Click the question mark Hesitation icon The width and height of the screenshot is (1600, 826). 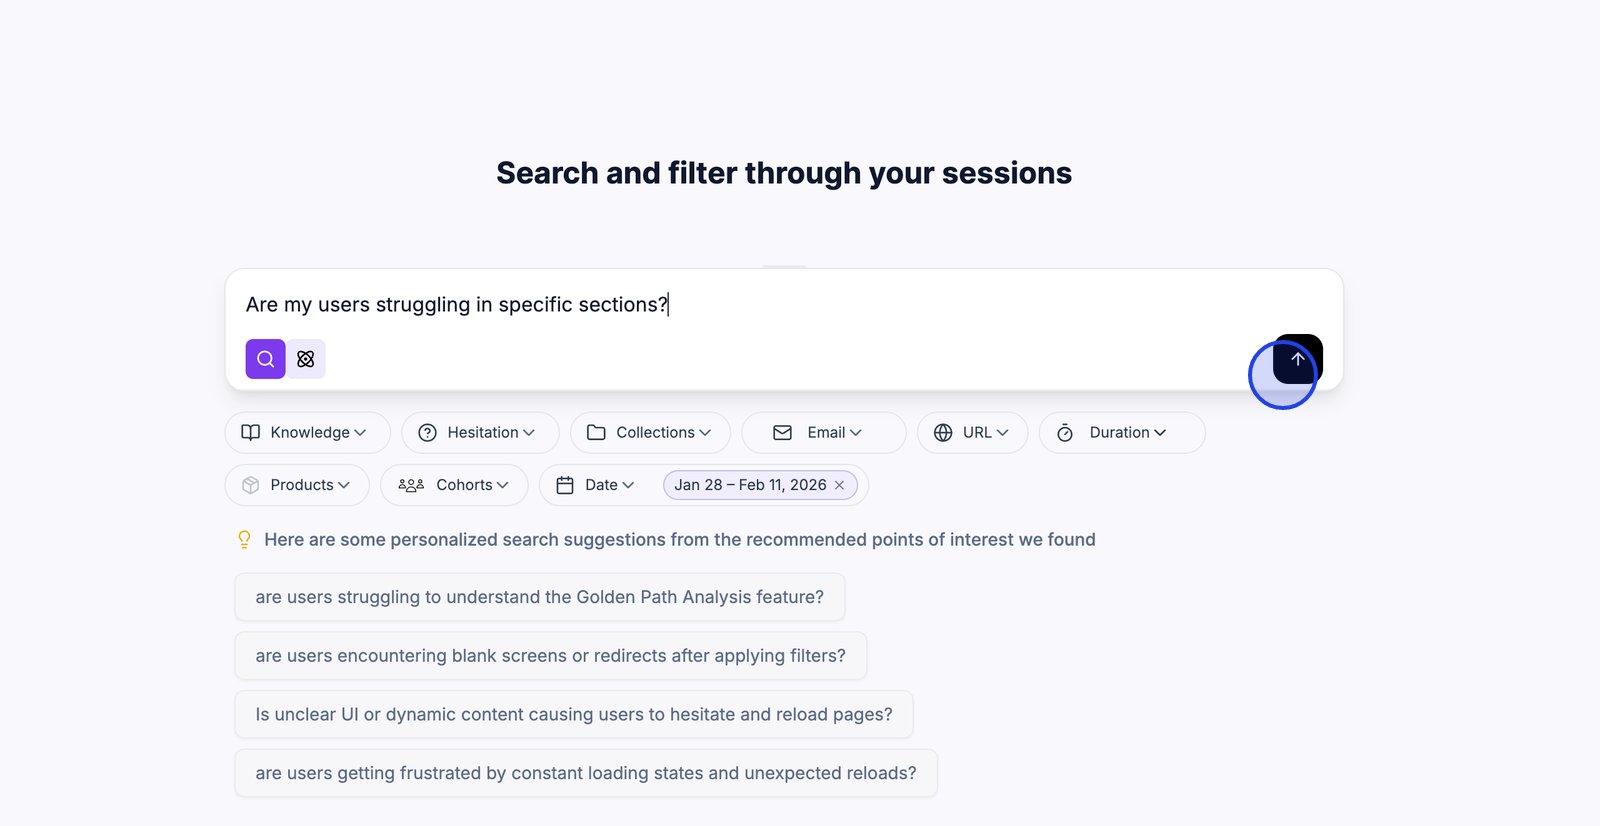click(x=428, y=433)
